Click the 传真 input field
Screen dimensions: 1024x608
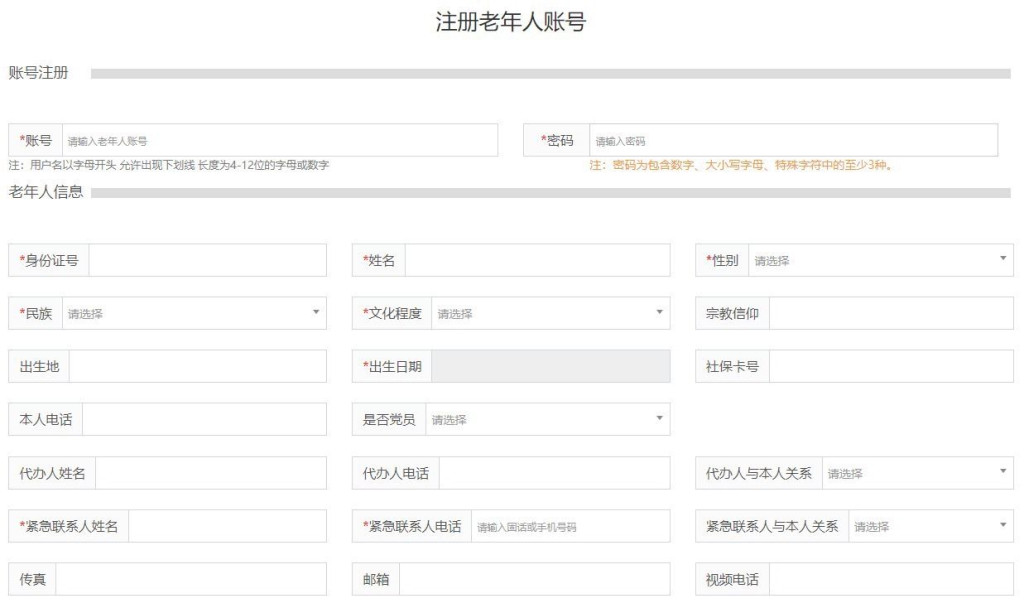[x=190, y=579]
